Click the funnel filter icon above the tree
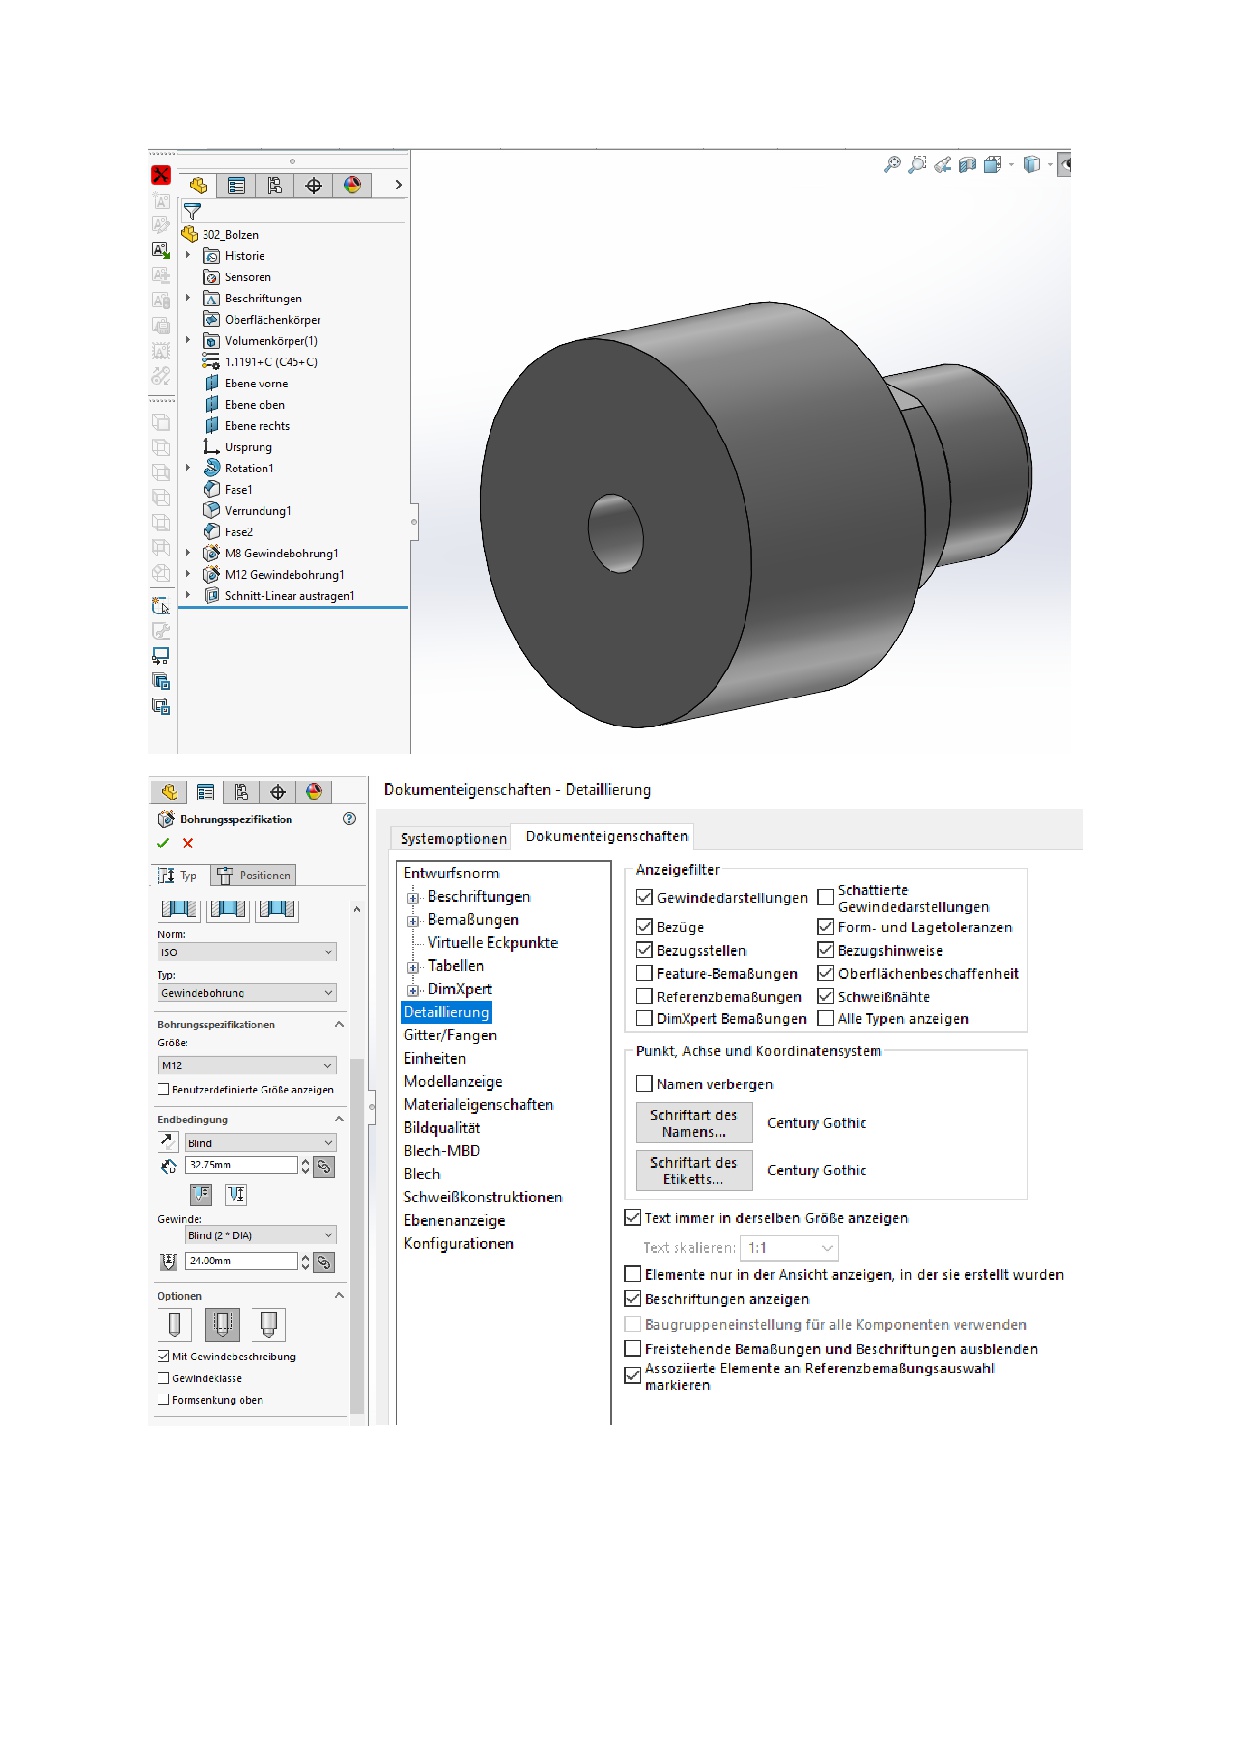This screenshot has height=1755, width=1241. coord(193,211)
